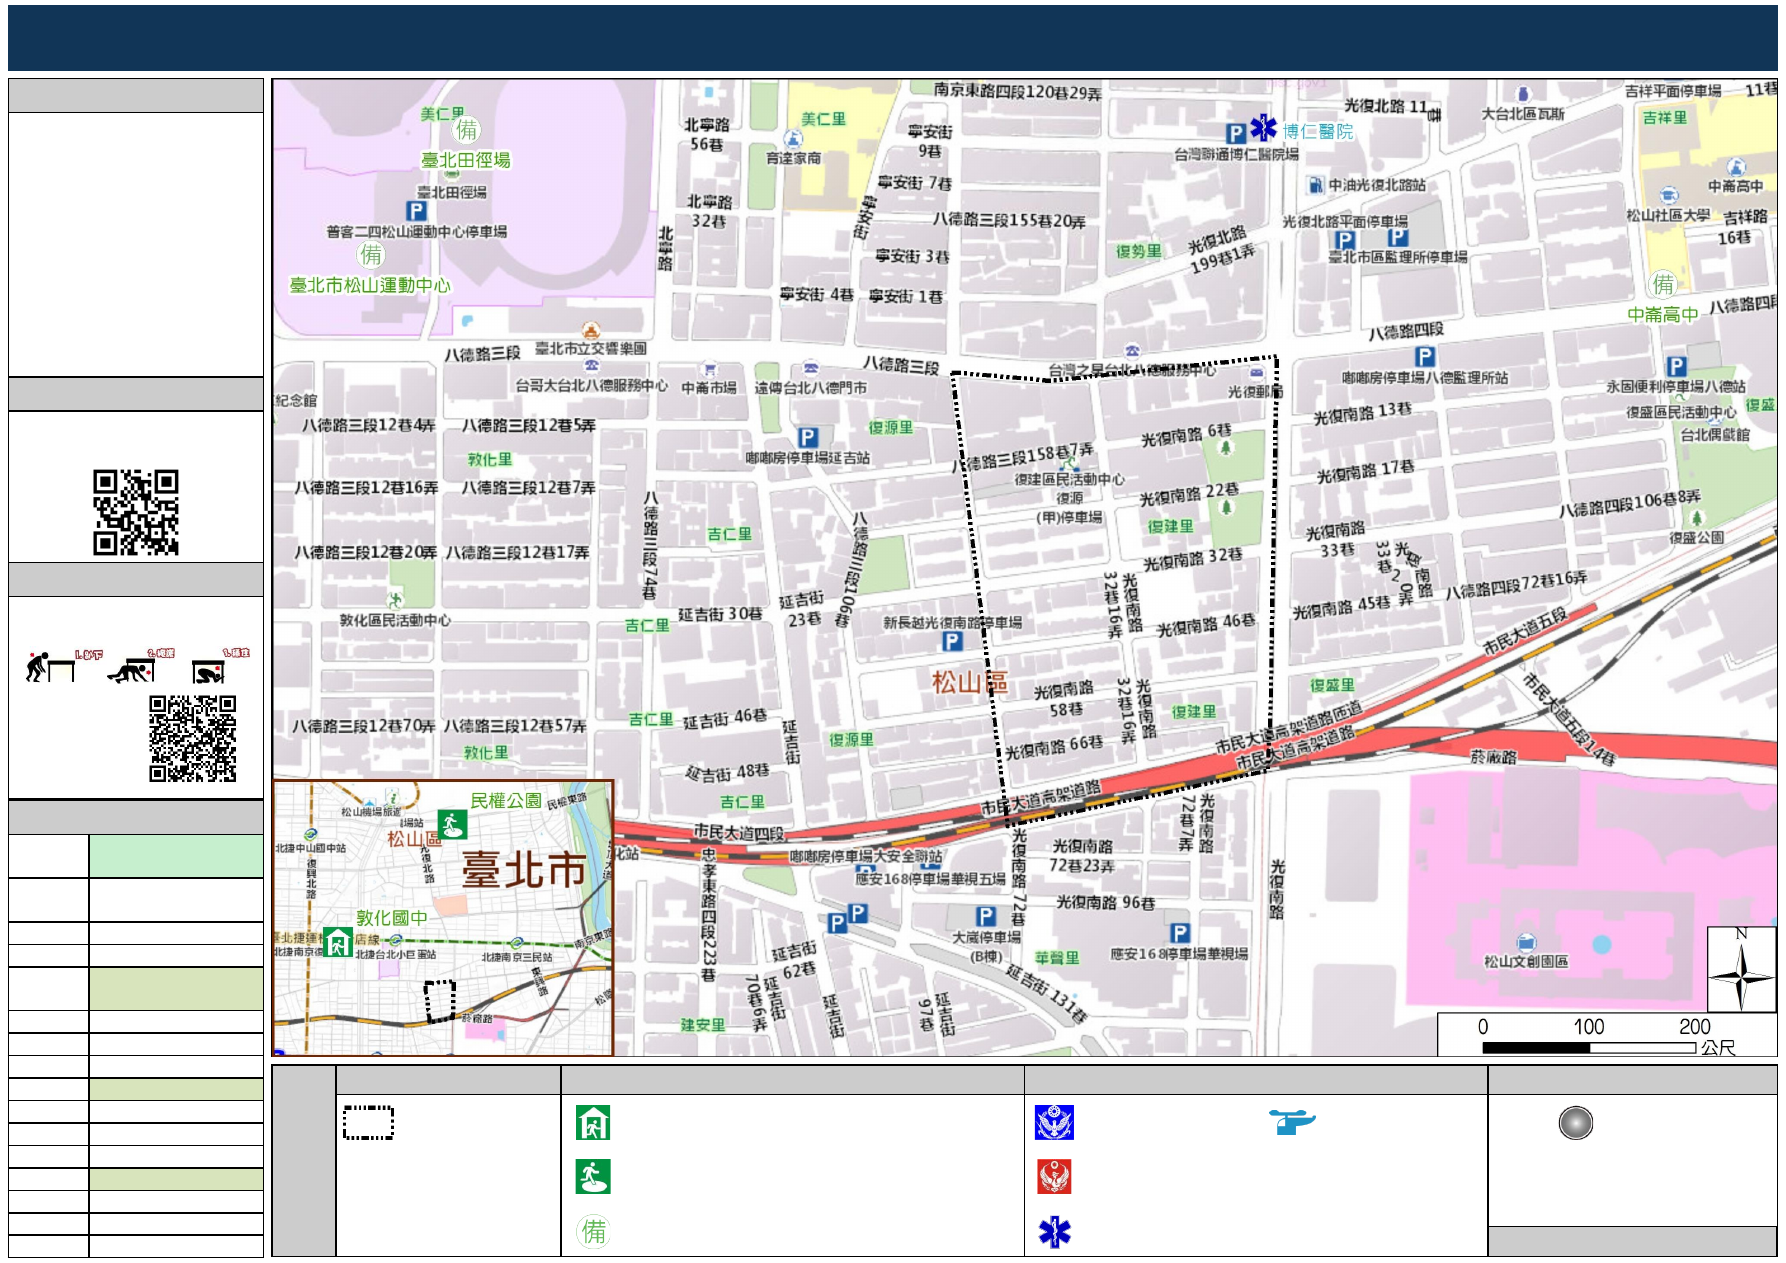The width and height of the screenshot is (1786, 1263).
Task: Click the green 備 circle icon in legend
Action: (594, 1231)
